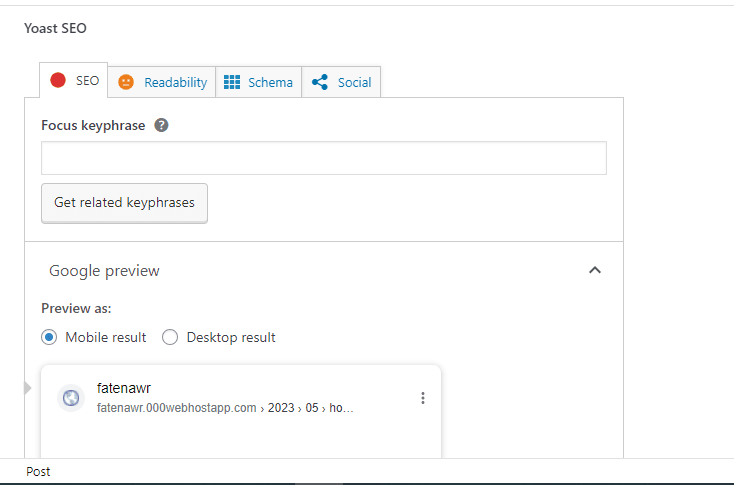This screenshot has height=485, width=734.
Task: Select the Desktop result radio button
Action: point(170,337)
